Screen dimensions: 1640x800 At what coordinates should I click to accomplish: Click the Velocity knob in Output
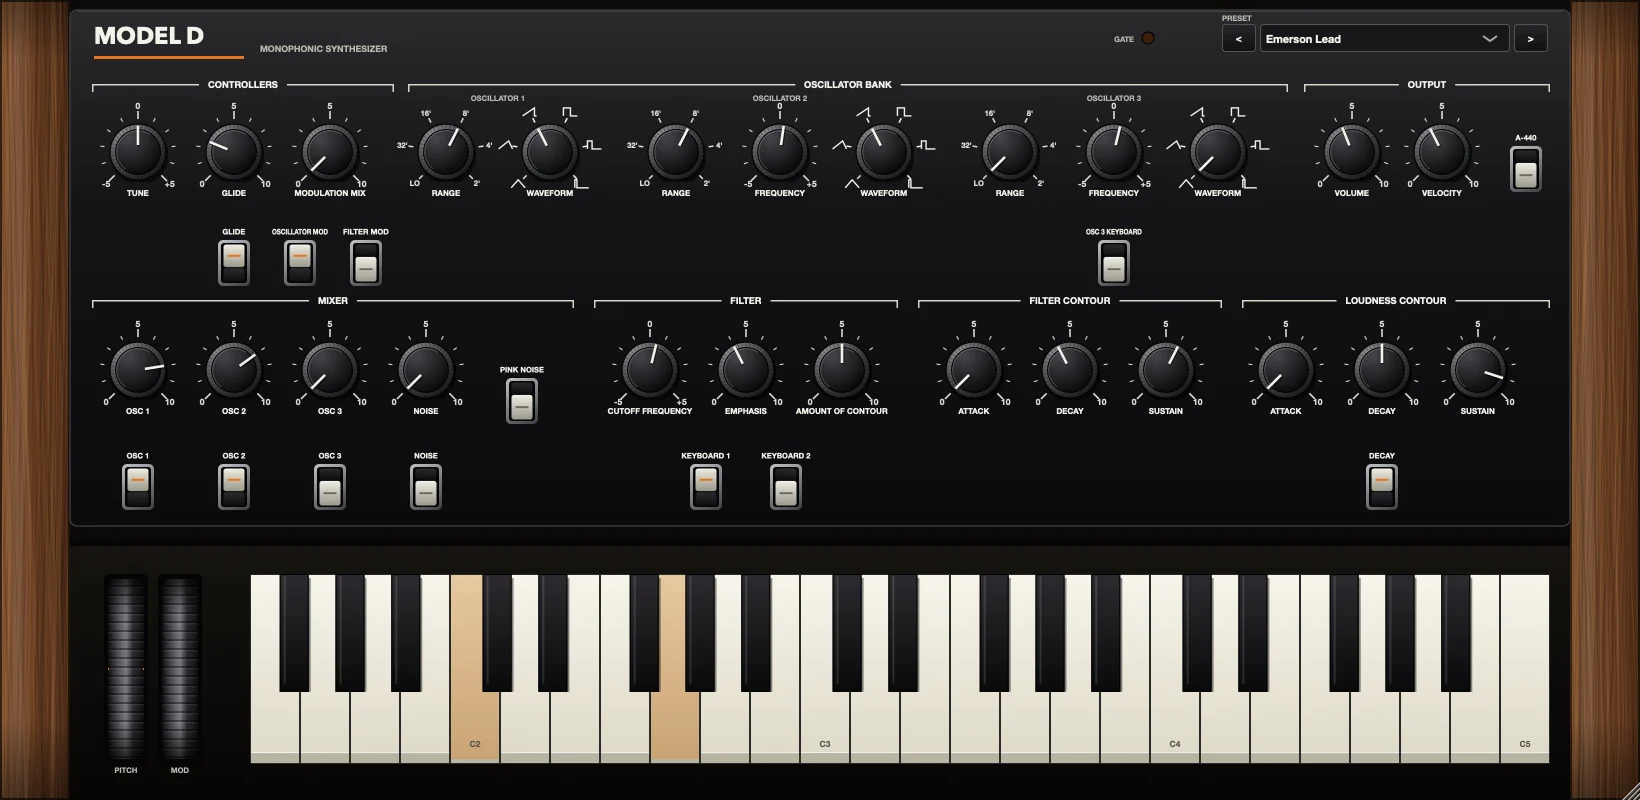pyautogui.click(x=1442, y=152)
